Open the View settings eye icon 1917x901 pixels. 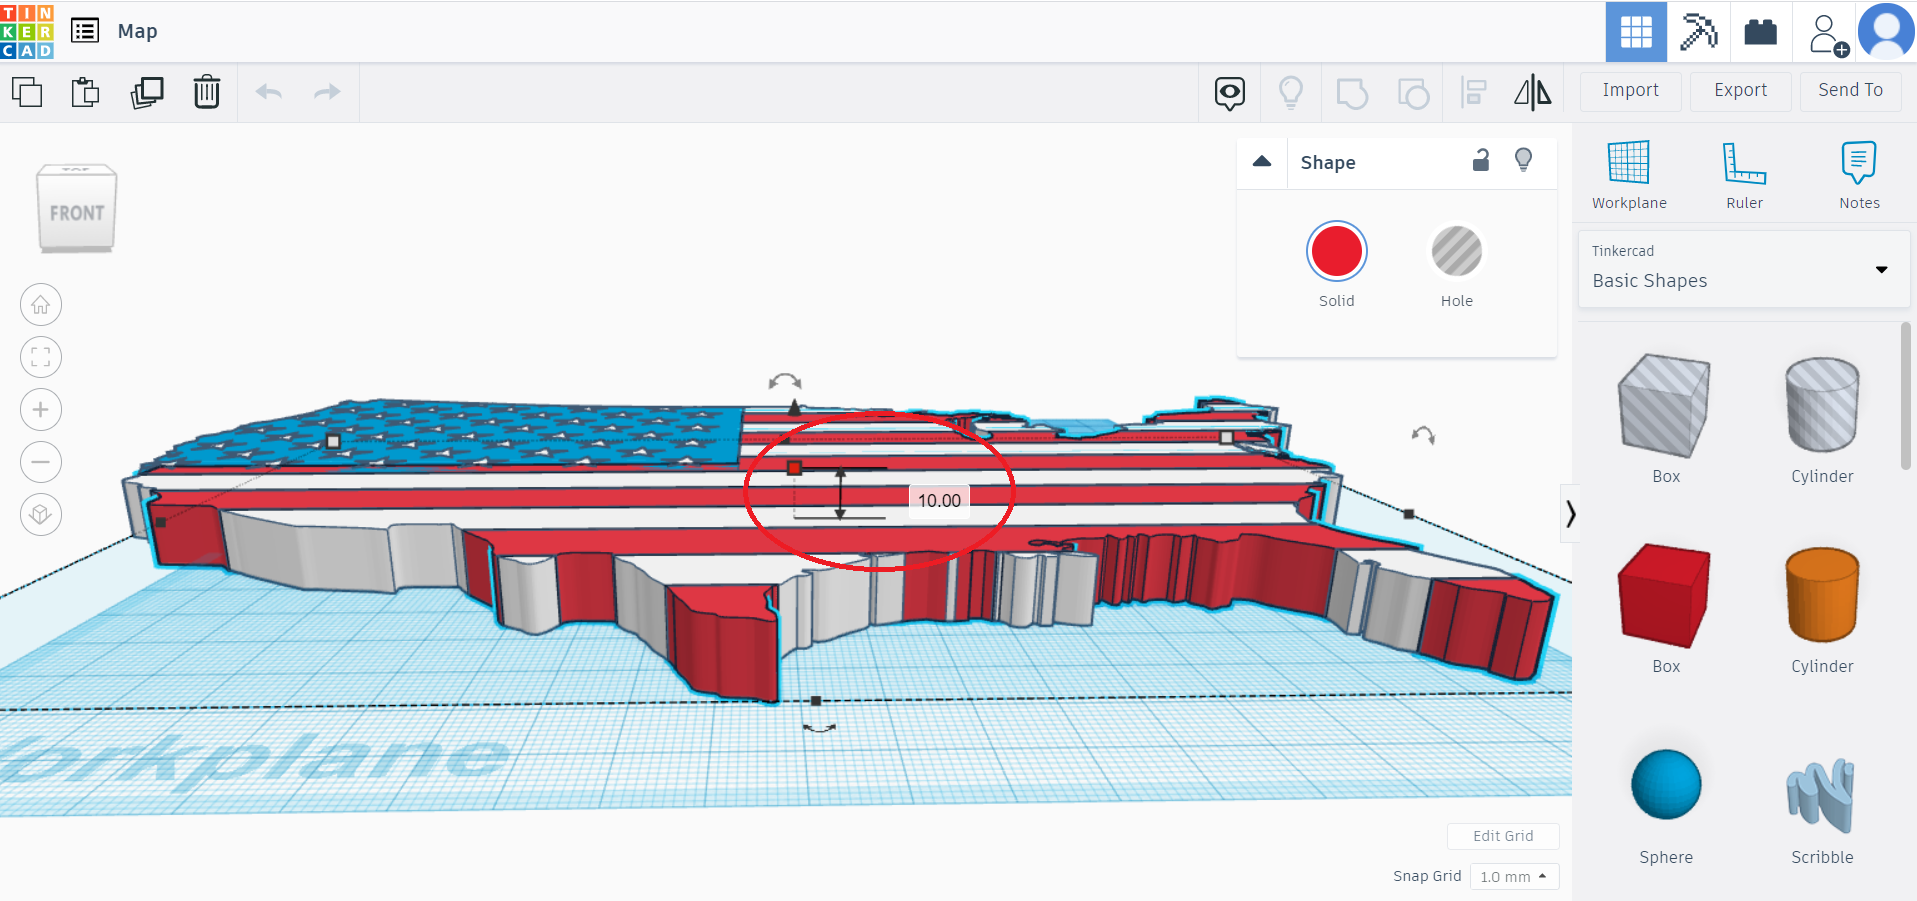click(x=1230, y=93)
